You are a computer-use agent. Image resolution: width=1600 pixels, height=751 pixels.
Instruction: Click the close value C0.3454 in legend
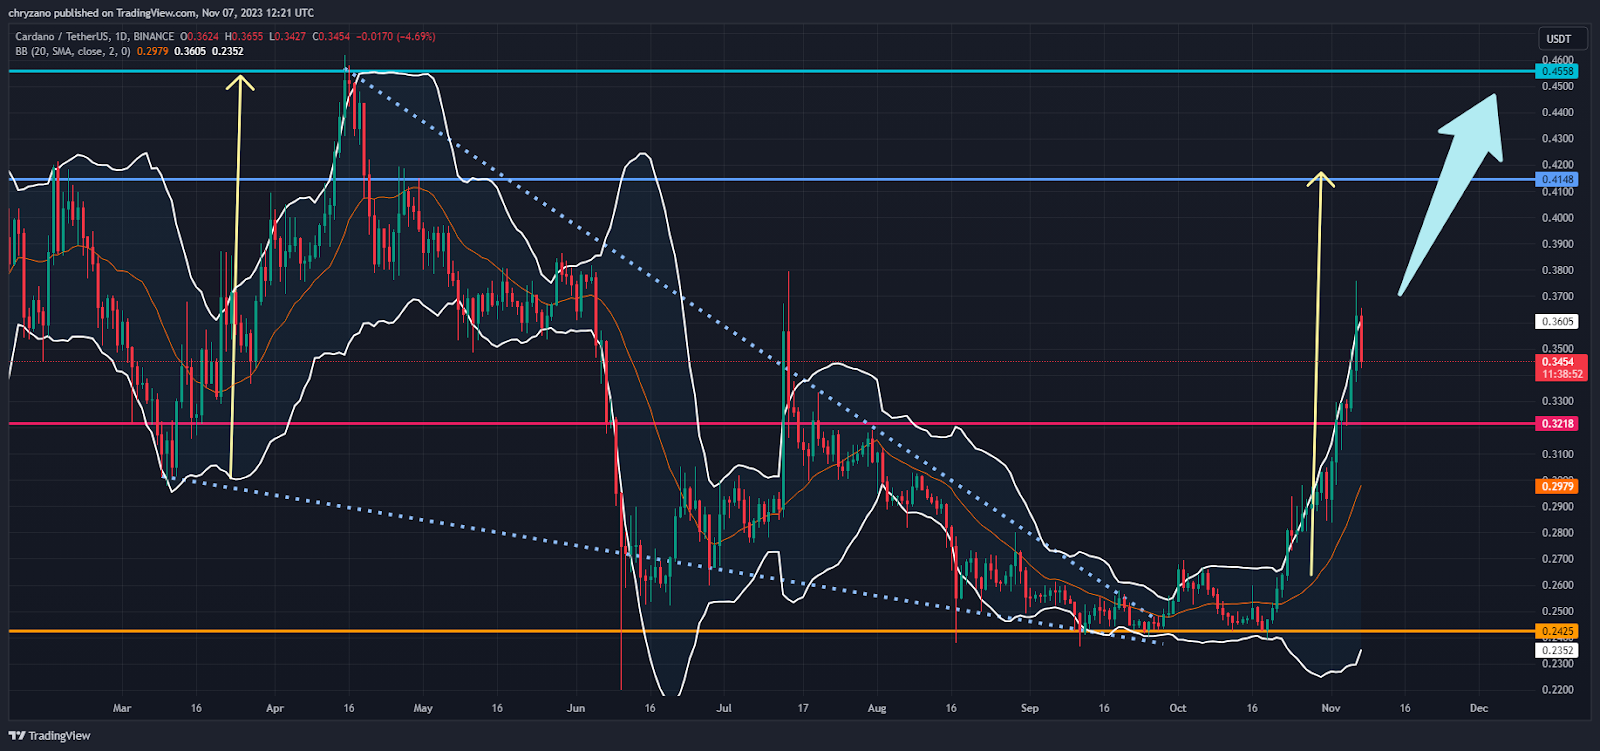pos(331,37)
